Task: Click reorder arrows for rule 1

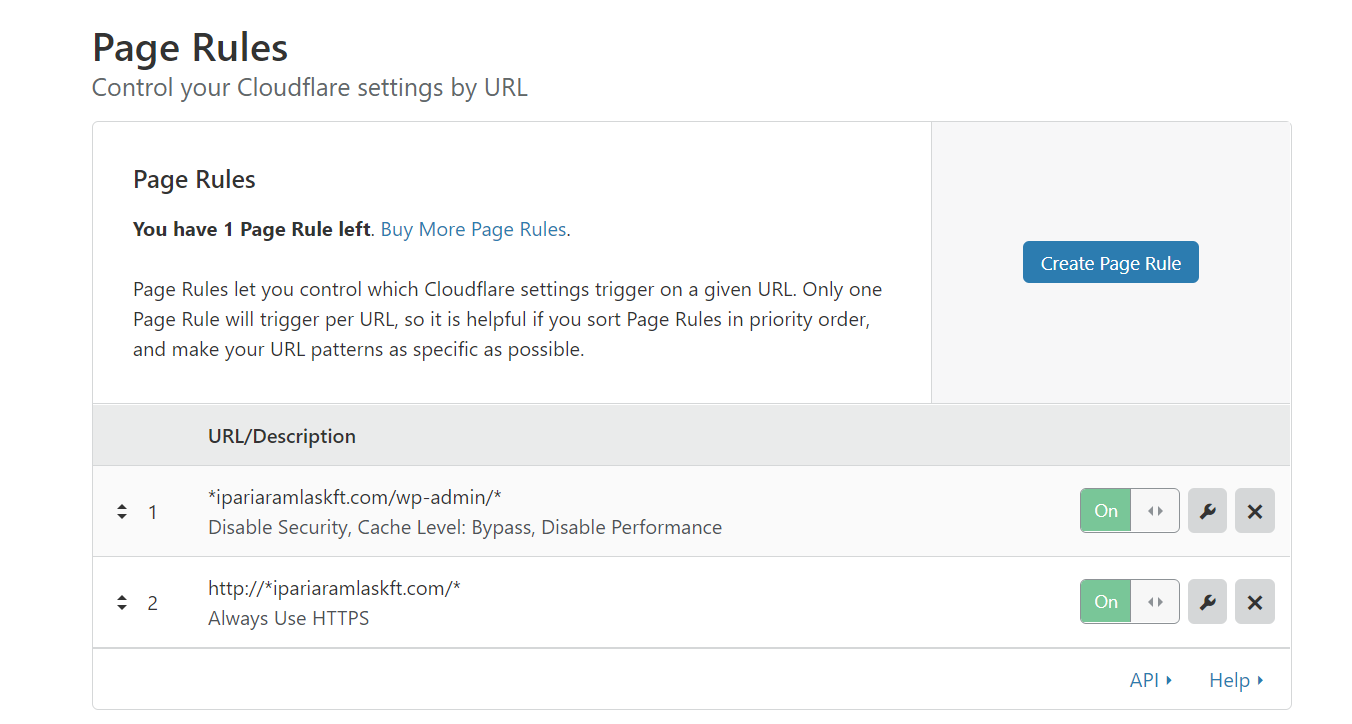Action: (122, 511)
